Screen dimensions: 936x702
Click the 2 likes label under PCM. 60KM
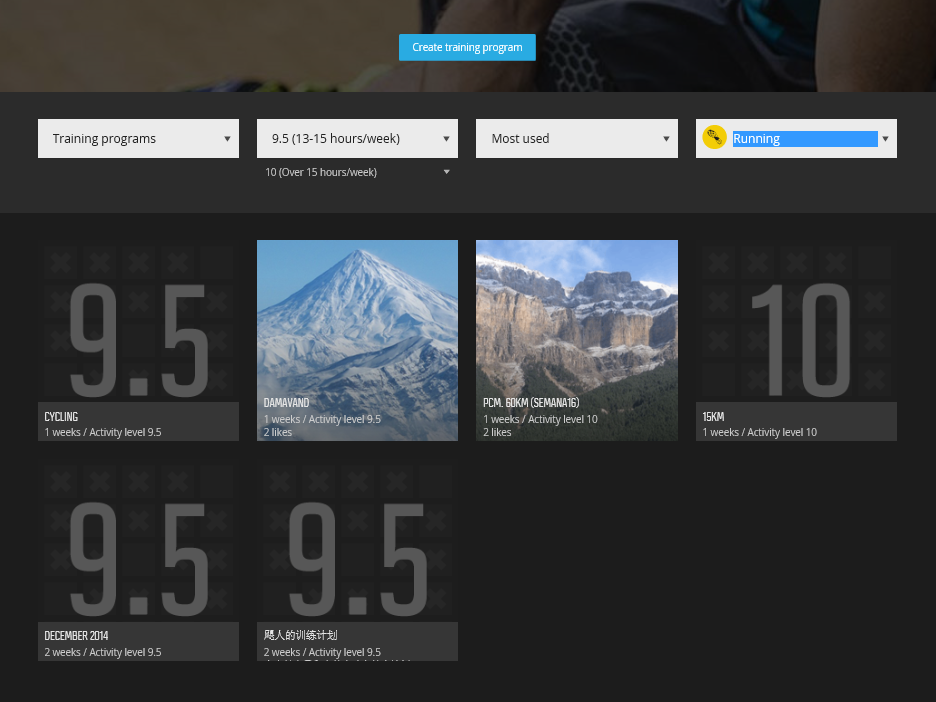497,432
